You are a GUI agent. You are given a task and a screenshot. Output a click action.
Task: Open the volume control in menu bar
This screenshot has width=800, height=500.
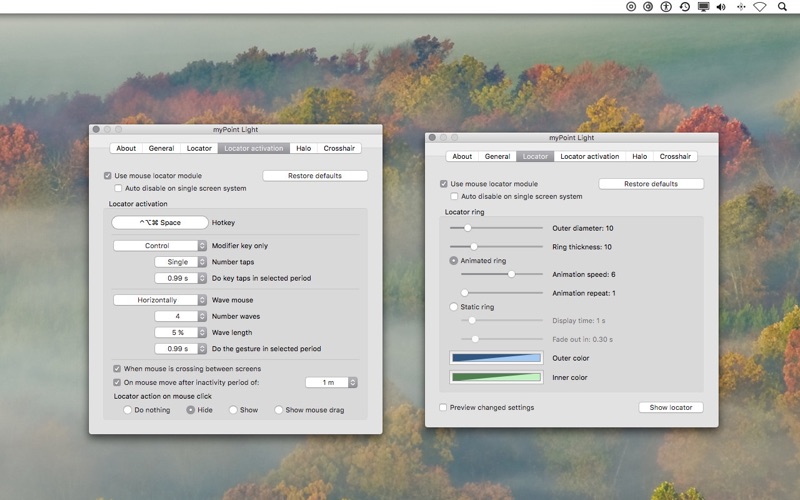[x=722, y=7]
